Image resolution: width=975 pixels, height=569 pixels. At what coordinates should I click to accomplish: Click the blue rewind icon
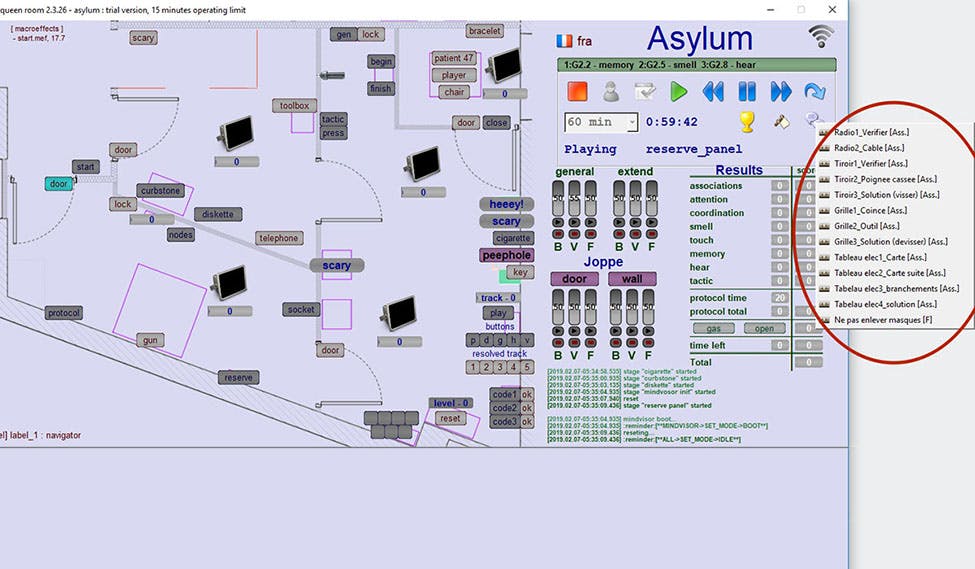coord(713,92)
